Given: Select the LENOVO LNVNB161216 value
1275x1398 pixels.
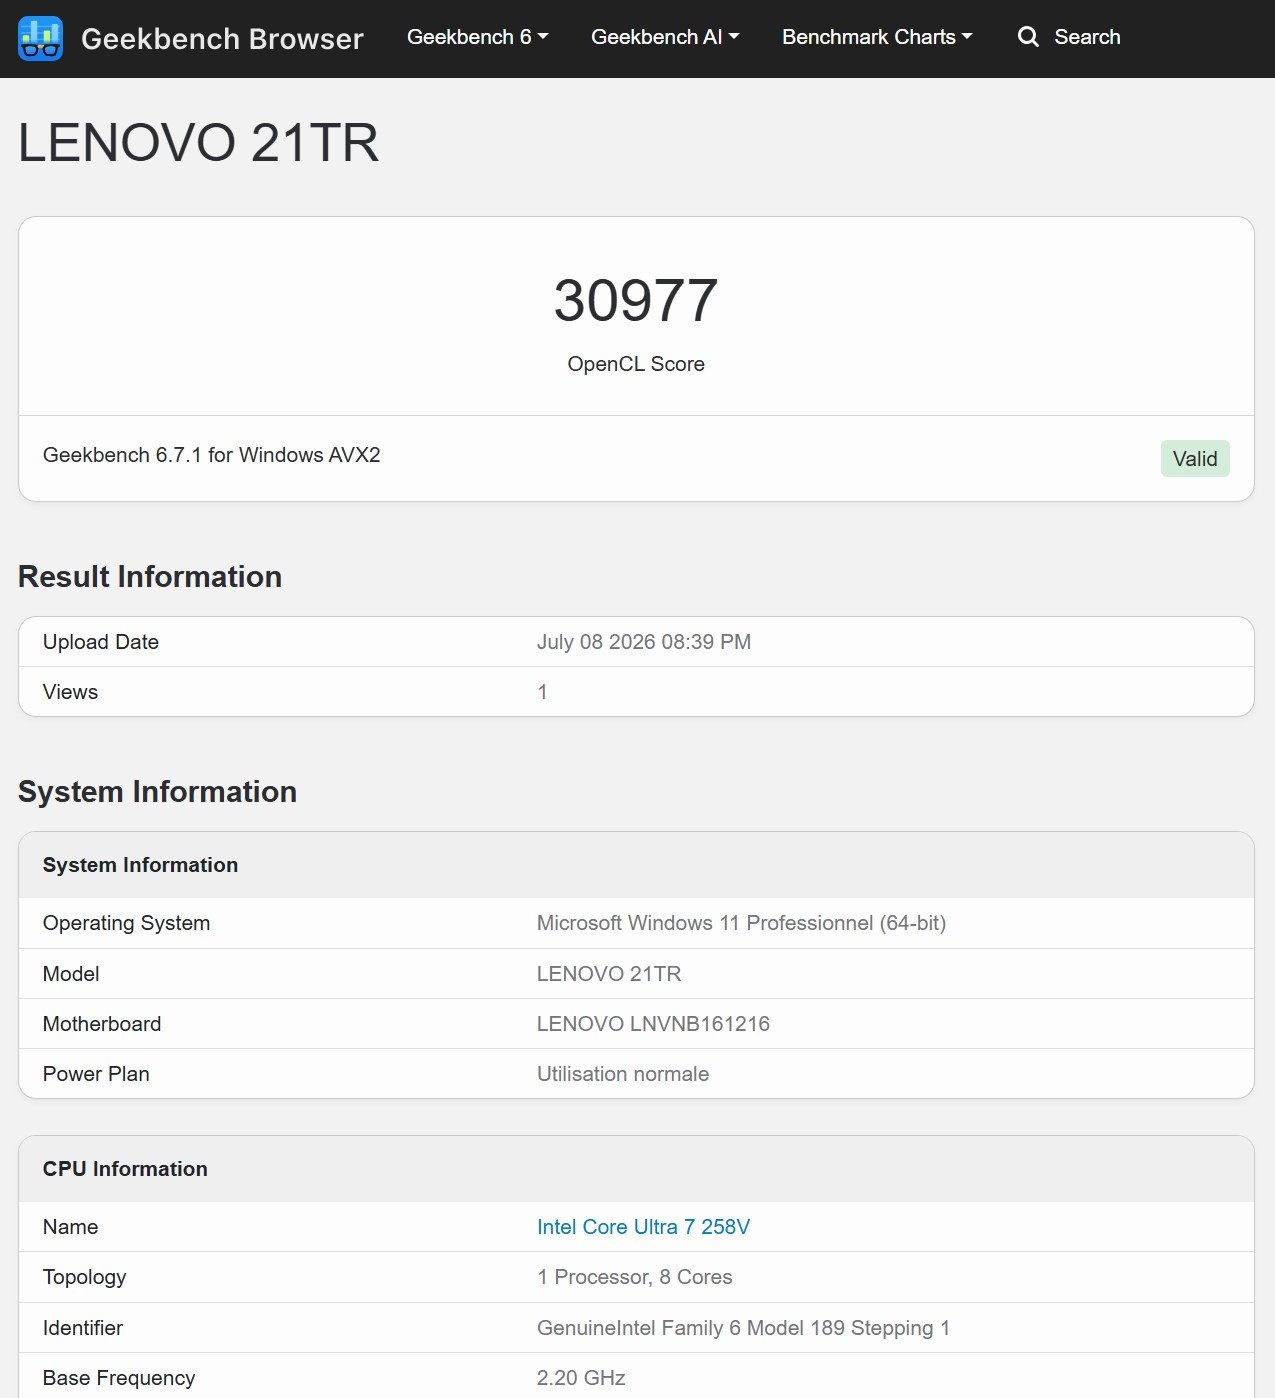Looking at the screenshot, I should pos(653,1024).
